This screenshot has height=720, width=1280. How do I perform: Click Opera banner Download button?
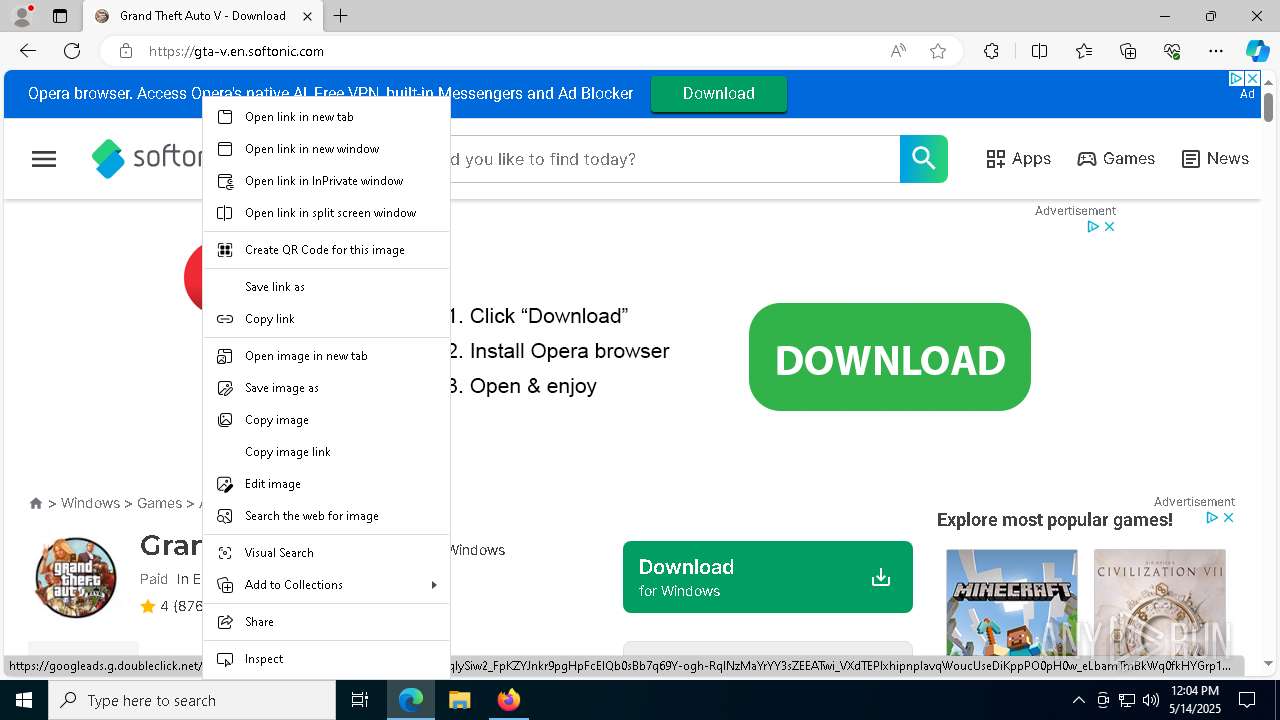[x=719, y=93]
